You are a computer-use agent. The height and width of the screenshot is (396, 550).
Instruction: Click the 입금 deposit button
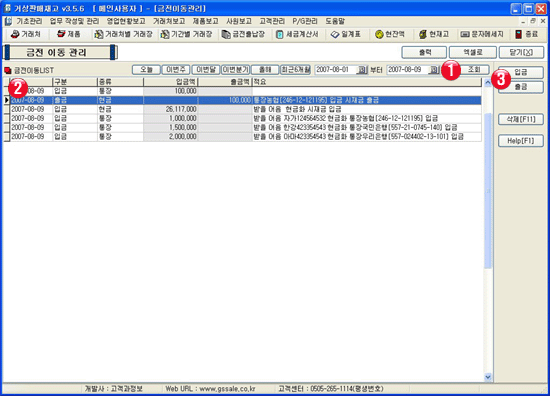pos(521,73)
